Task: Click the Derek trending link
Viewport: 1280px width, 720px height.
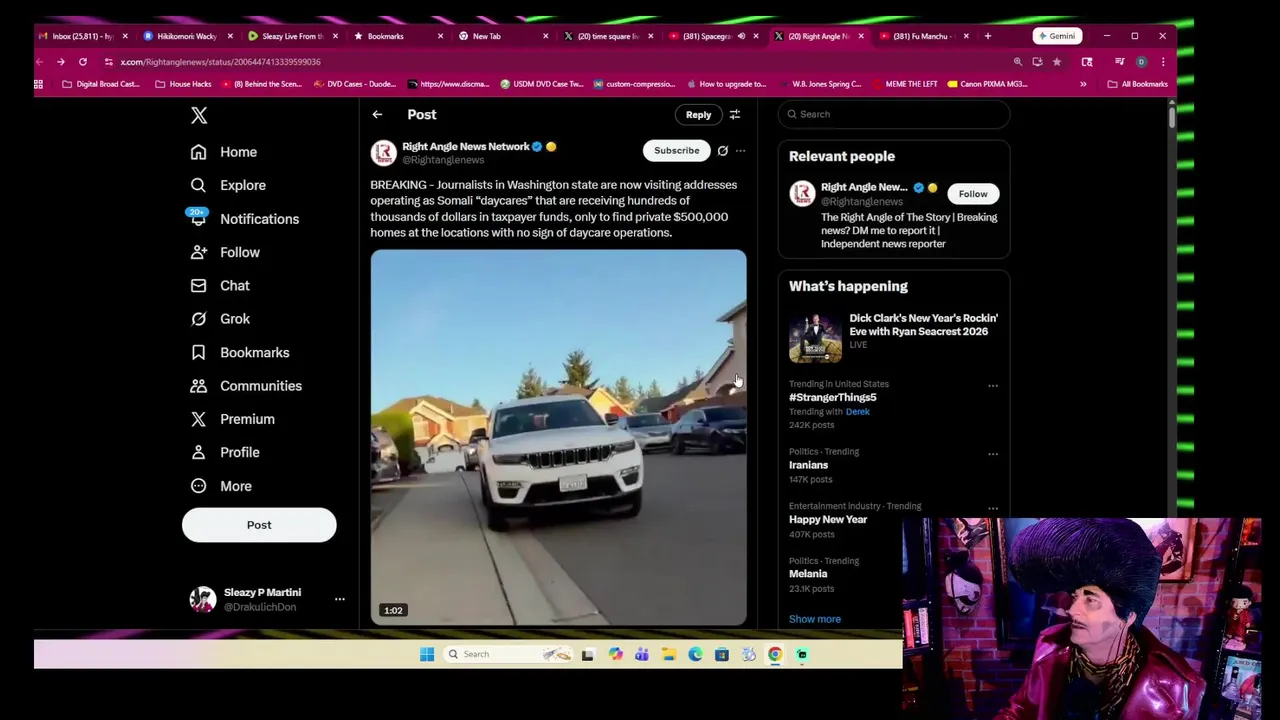Action: [858, 412]
